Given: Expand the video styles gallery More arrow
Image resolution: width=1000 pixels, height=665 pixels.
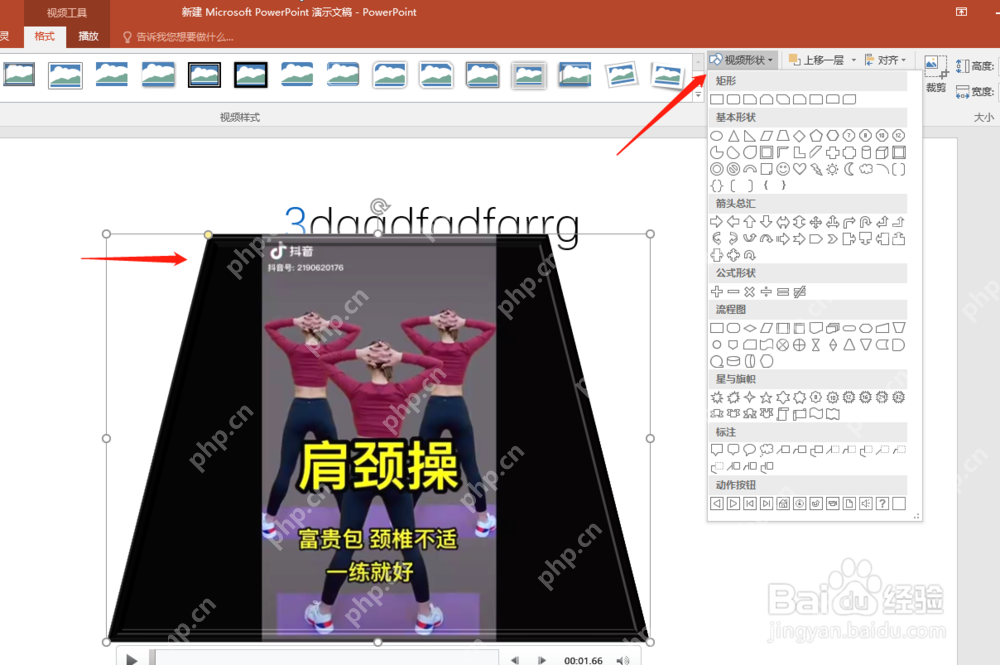Looking at the screenshot, I should 698,94.
